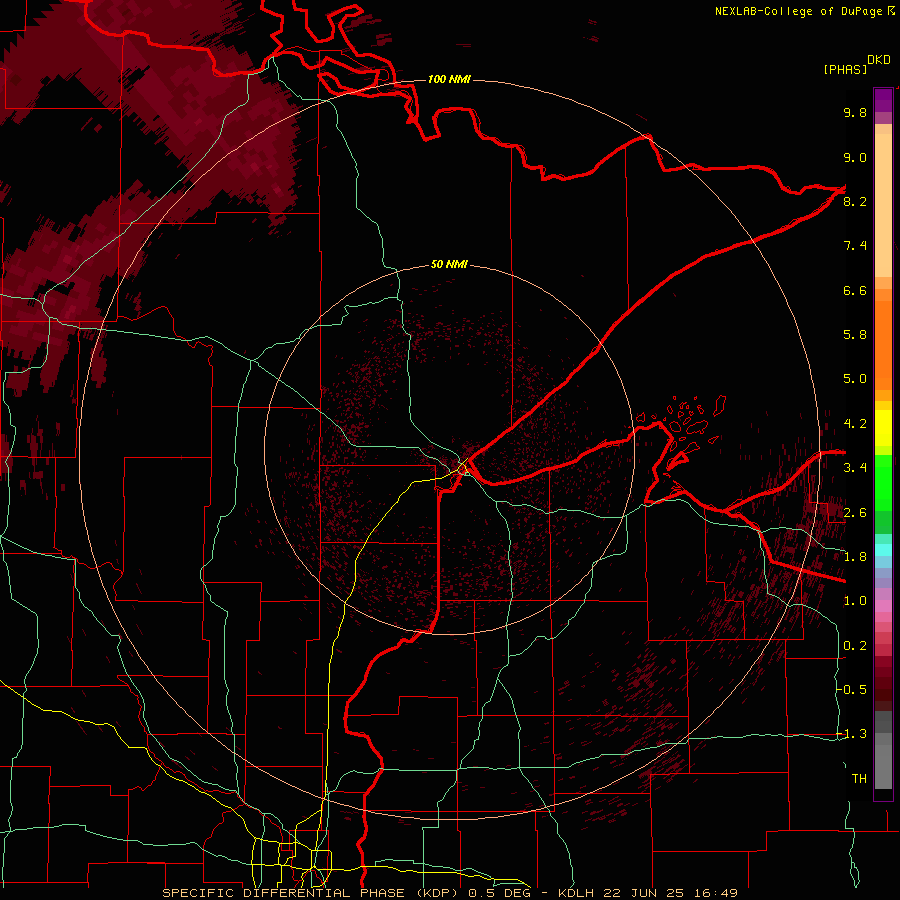This screenshot has height=900, width=900.
Task: Click the [PHAS] legend heading
Action: point(845,70)
